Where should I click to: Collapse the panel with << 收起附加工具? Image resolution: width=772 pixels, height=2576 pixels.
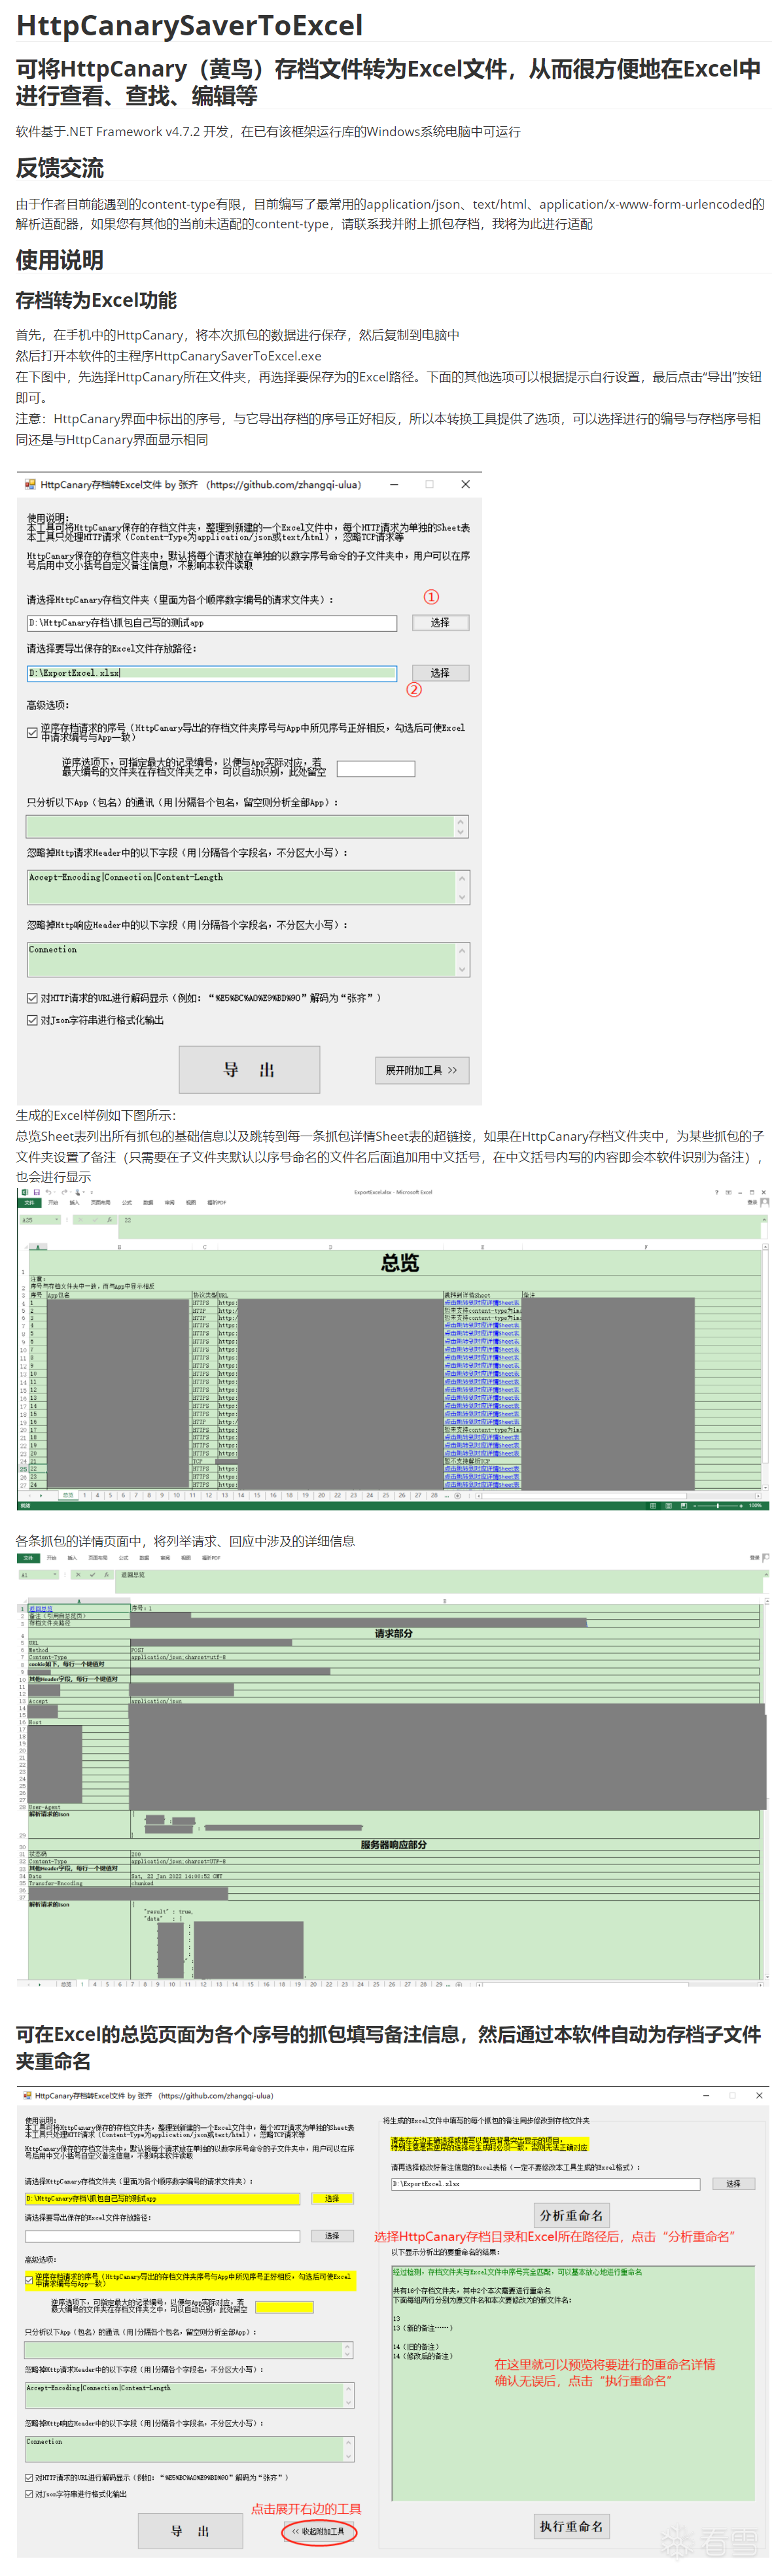[x=318, y=2531]
